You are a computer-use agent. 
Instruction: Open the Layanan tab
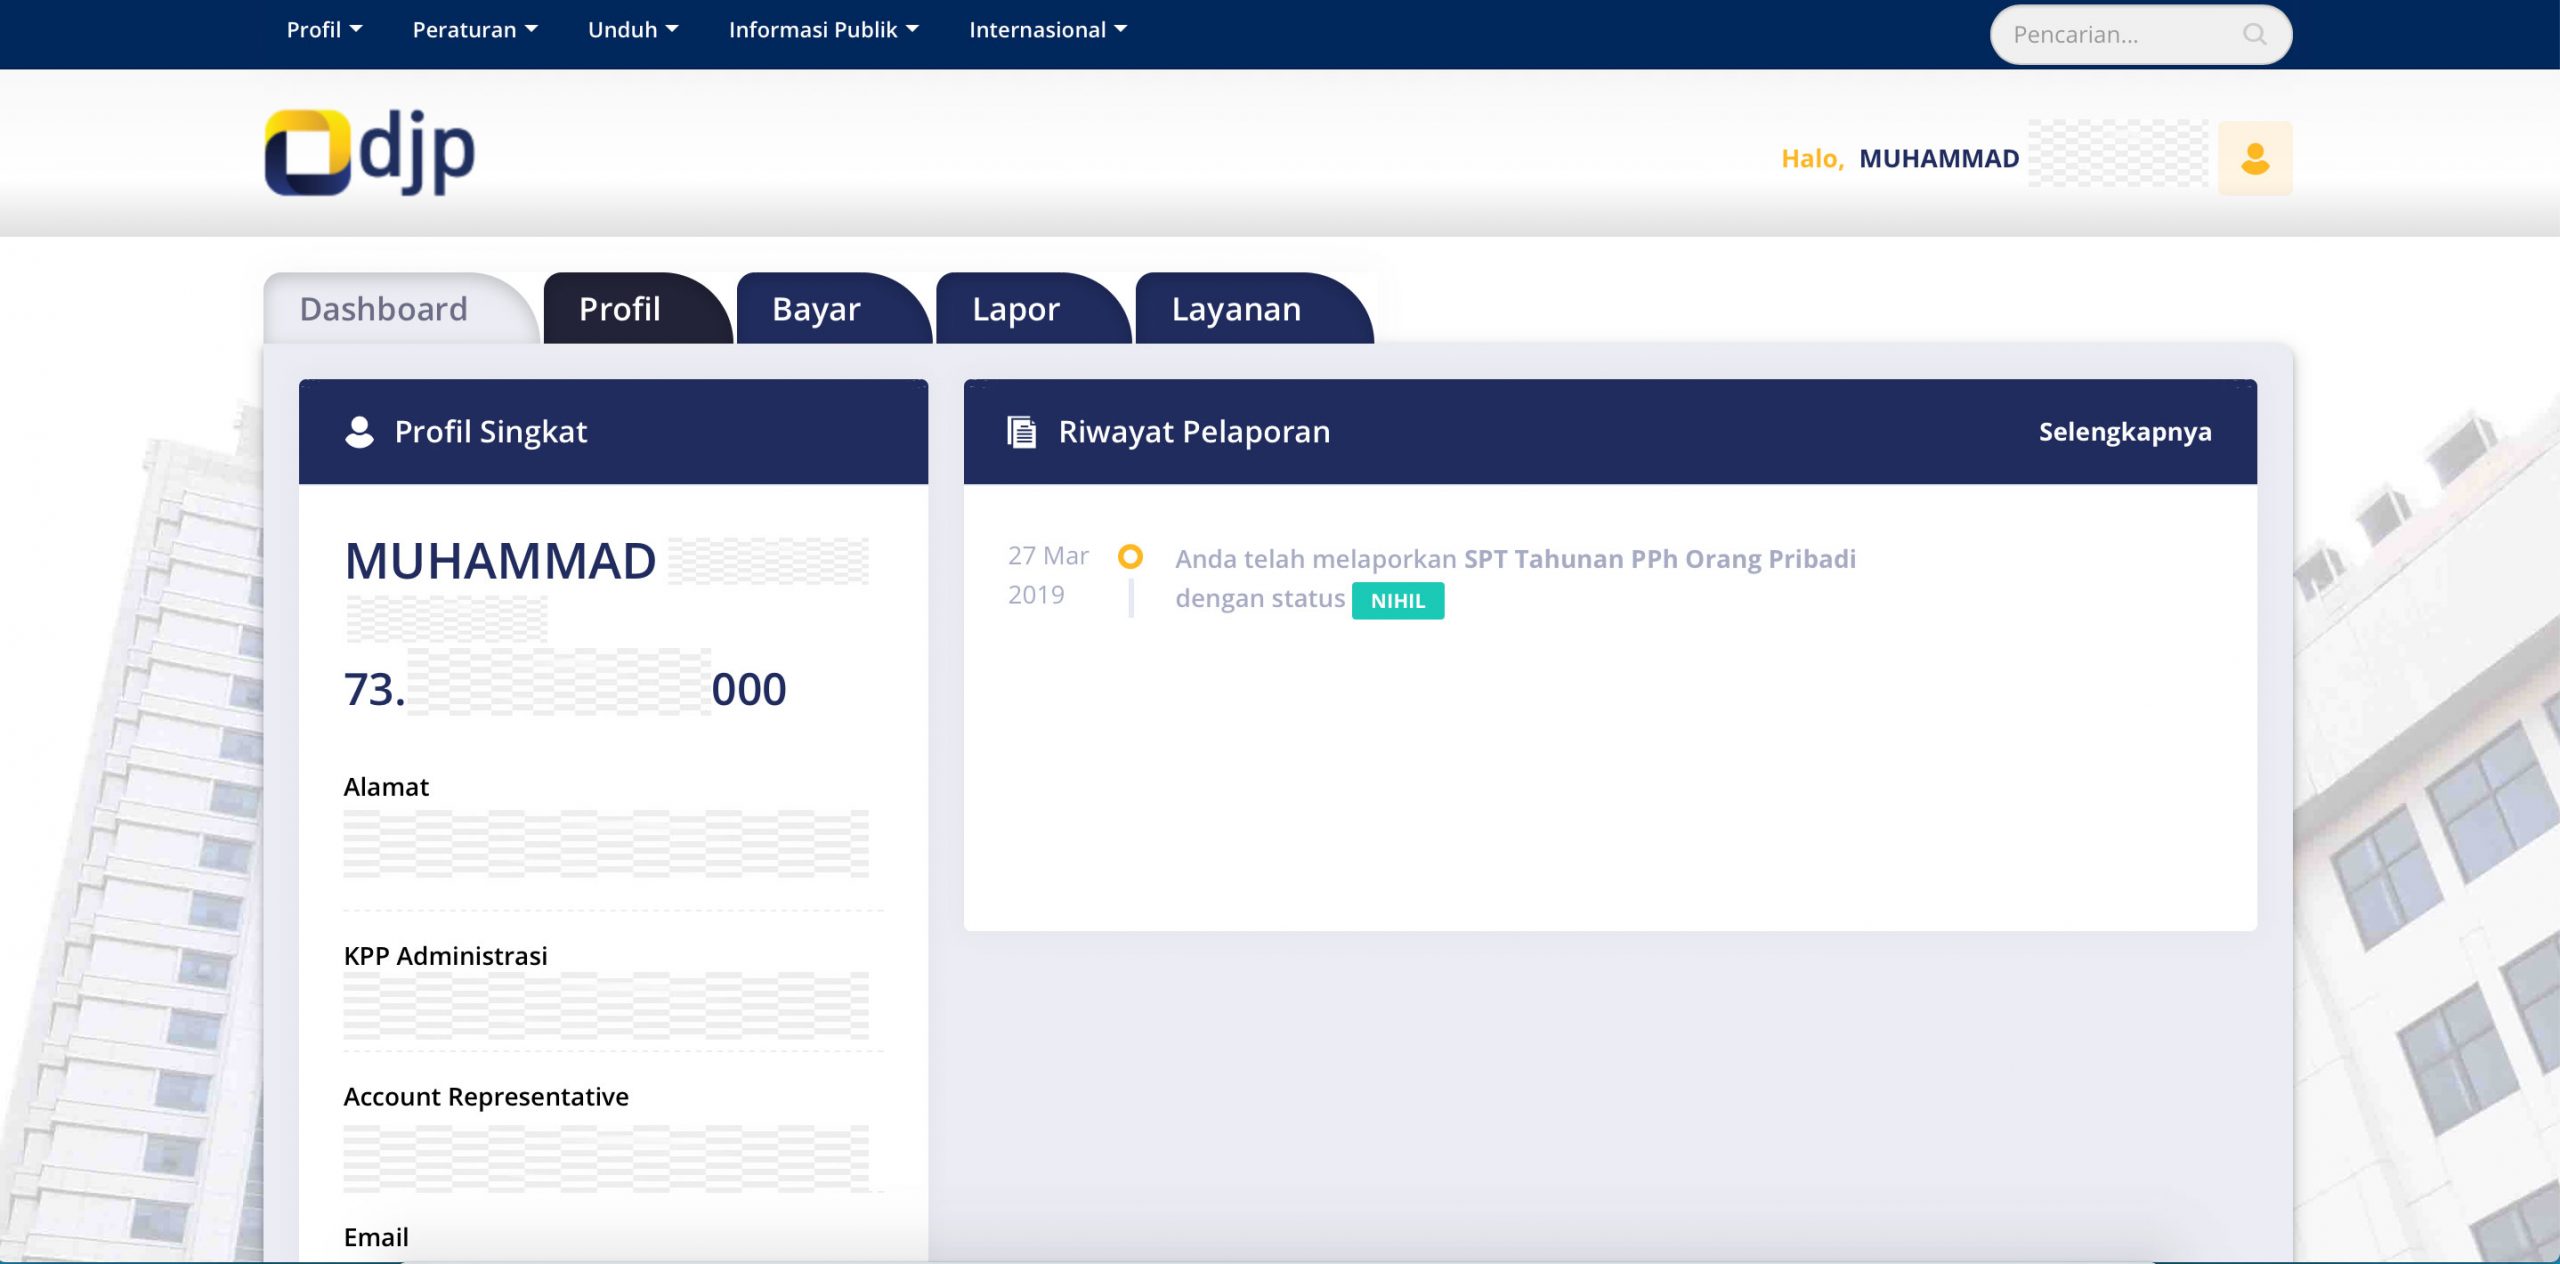tap(1236, 309)
